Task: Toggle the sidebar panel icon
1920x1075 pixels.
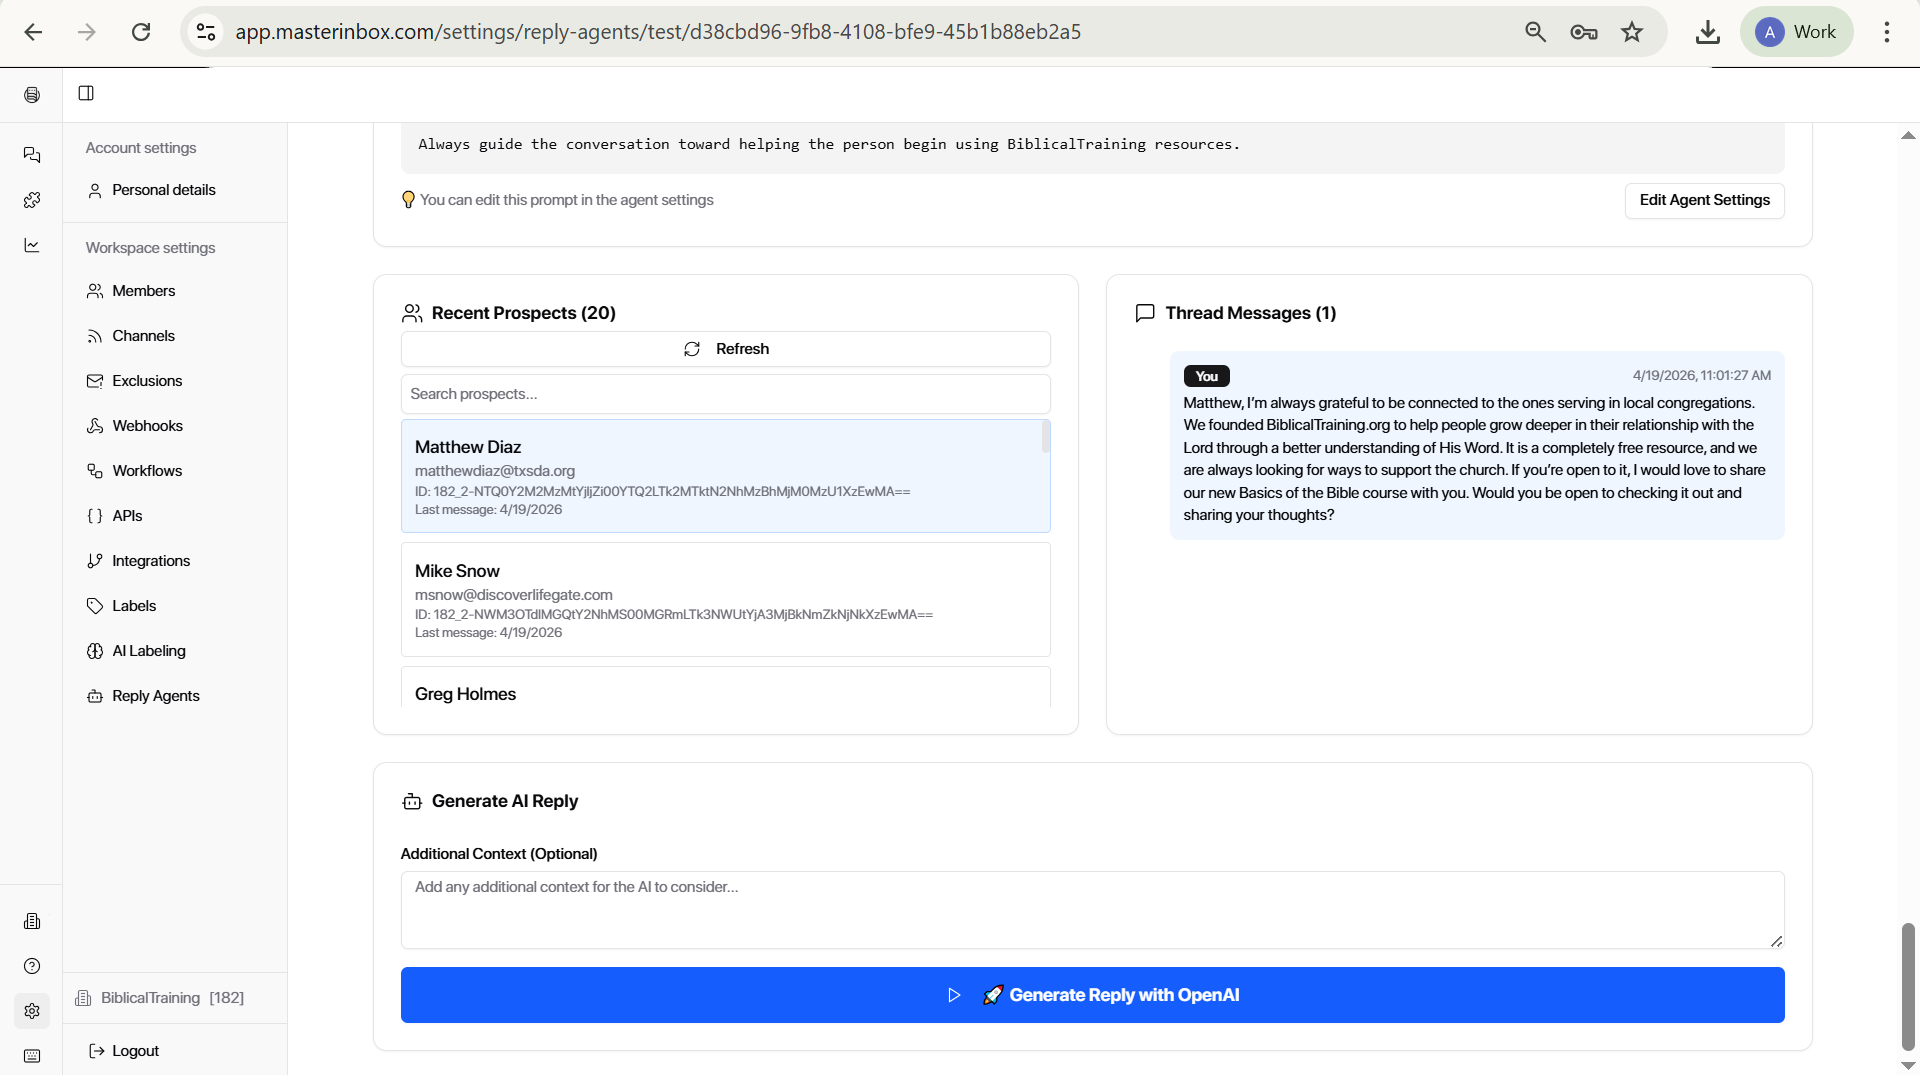Action: 86,93
